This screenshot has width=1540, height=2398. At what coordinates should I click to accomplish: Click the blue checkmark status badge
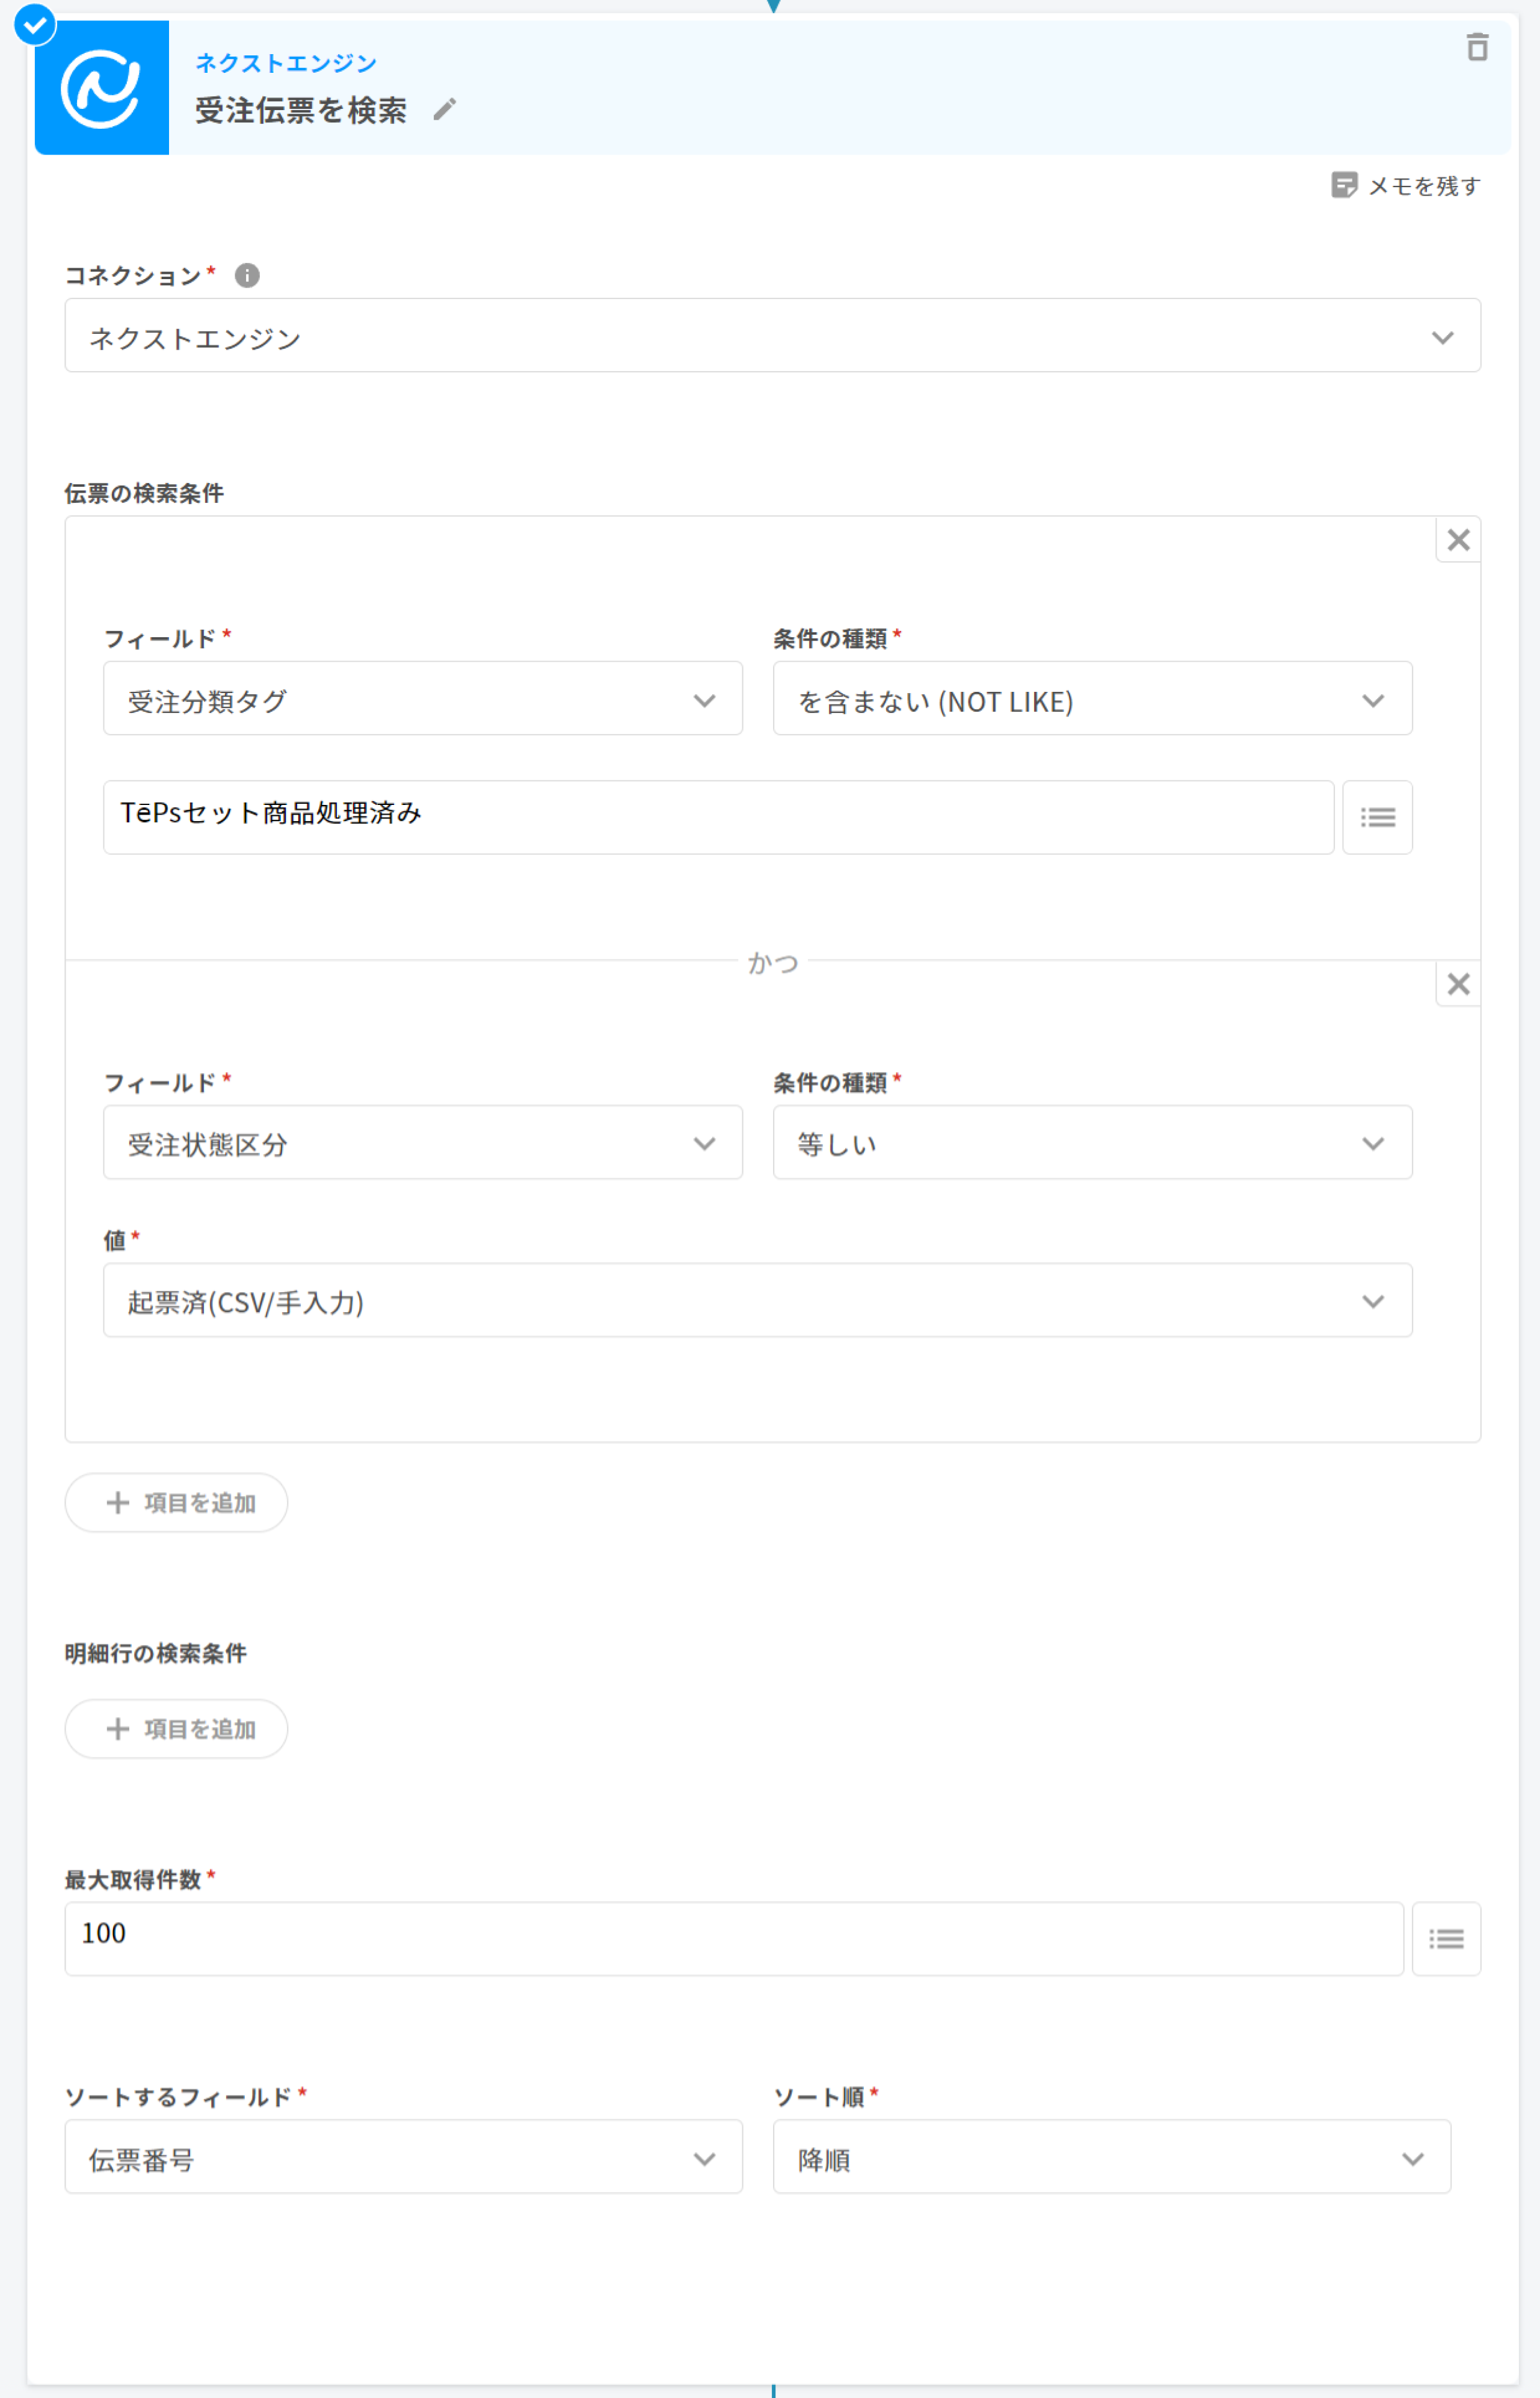[35, 25]
